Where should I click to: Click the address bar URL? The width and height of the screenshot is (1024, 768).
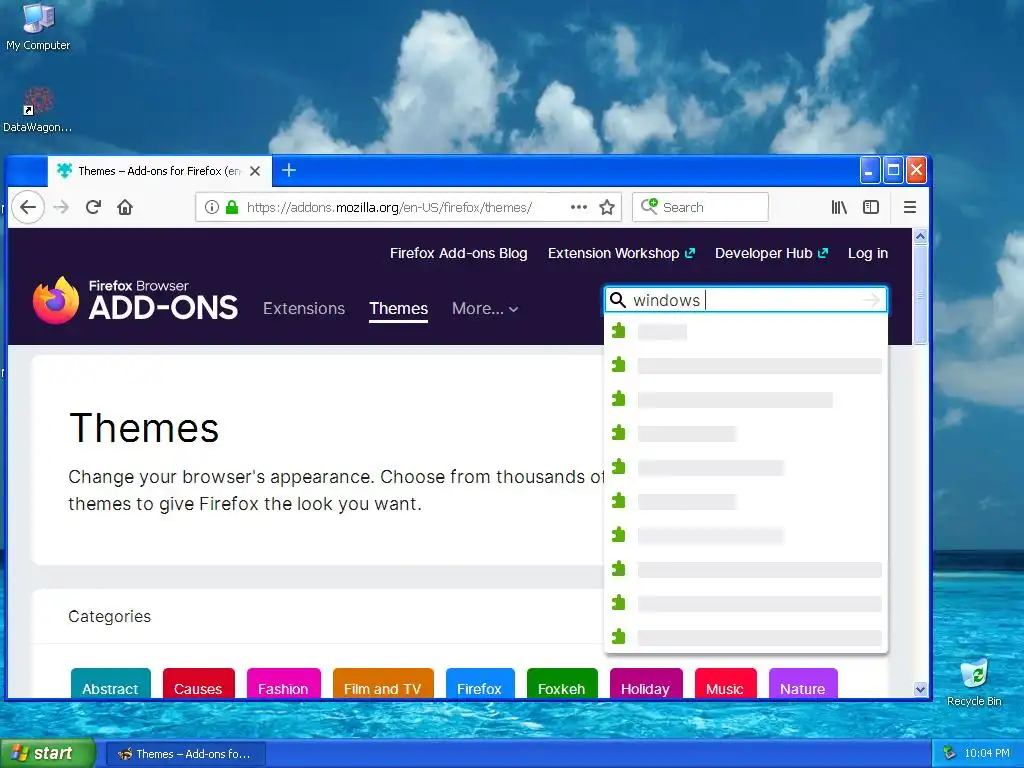click(x=389, y=207)
